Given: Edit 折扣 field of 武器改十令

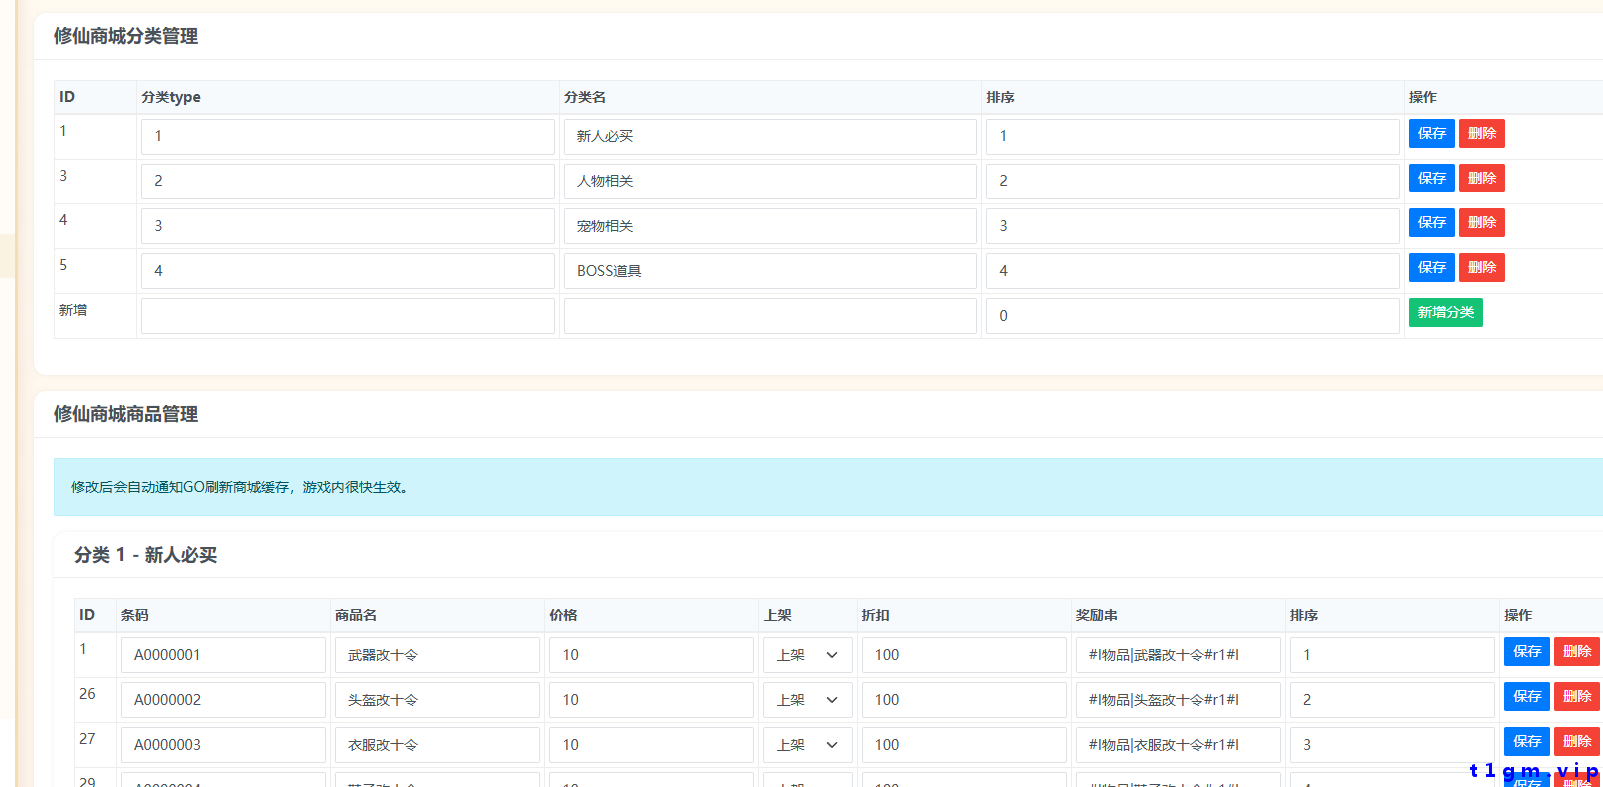Looking at the screenshot, I should tap(964, 655).
